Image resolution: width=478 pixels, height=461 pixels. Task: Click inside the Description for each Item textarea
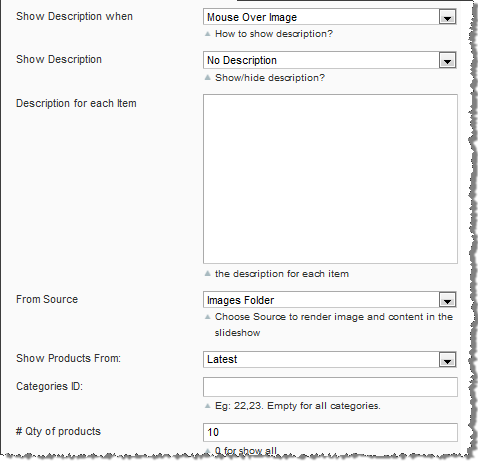point(330,179)
